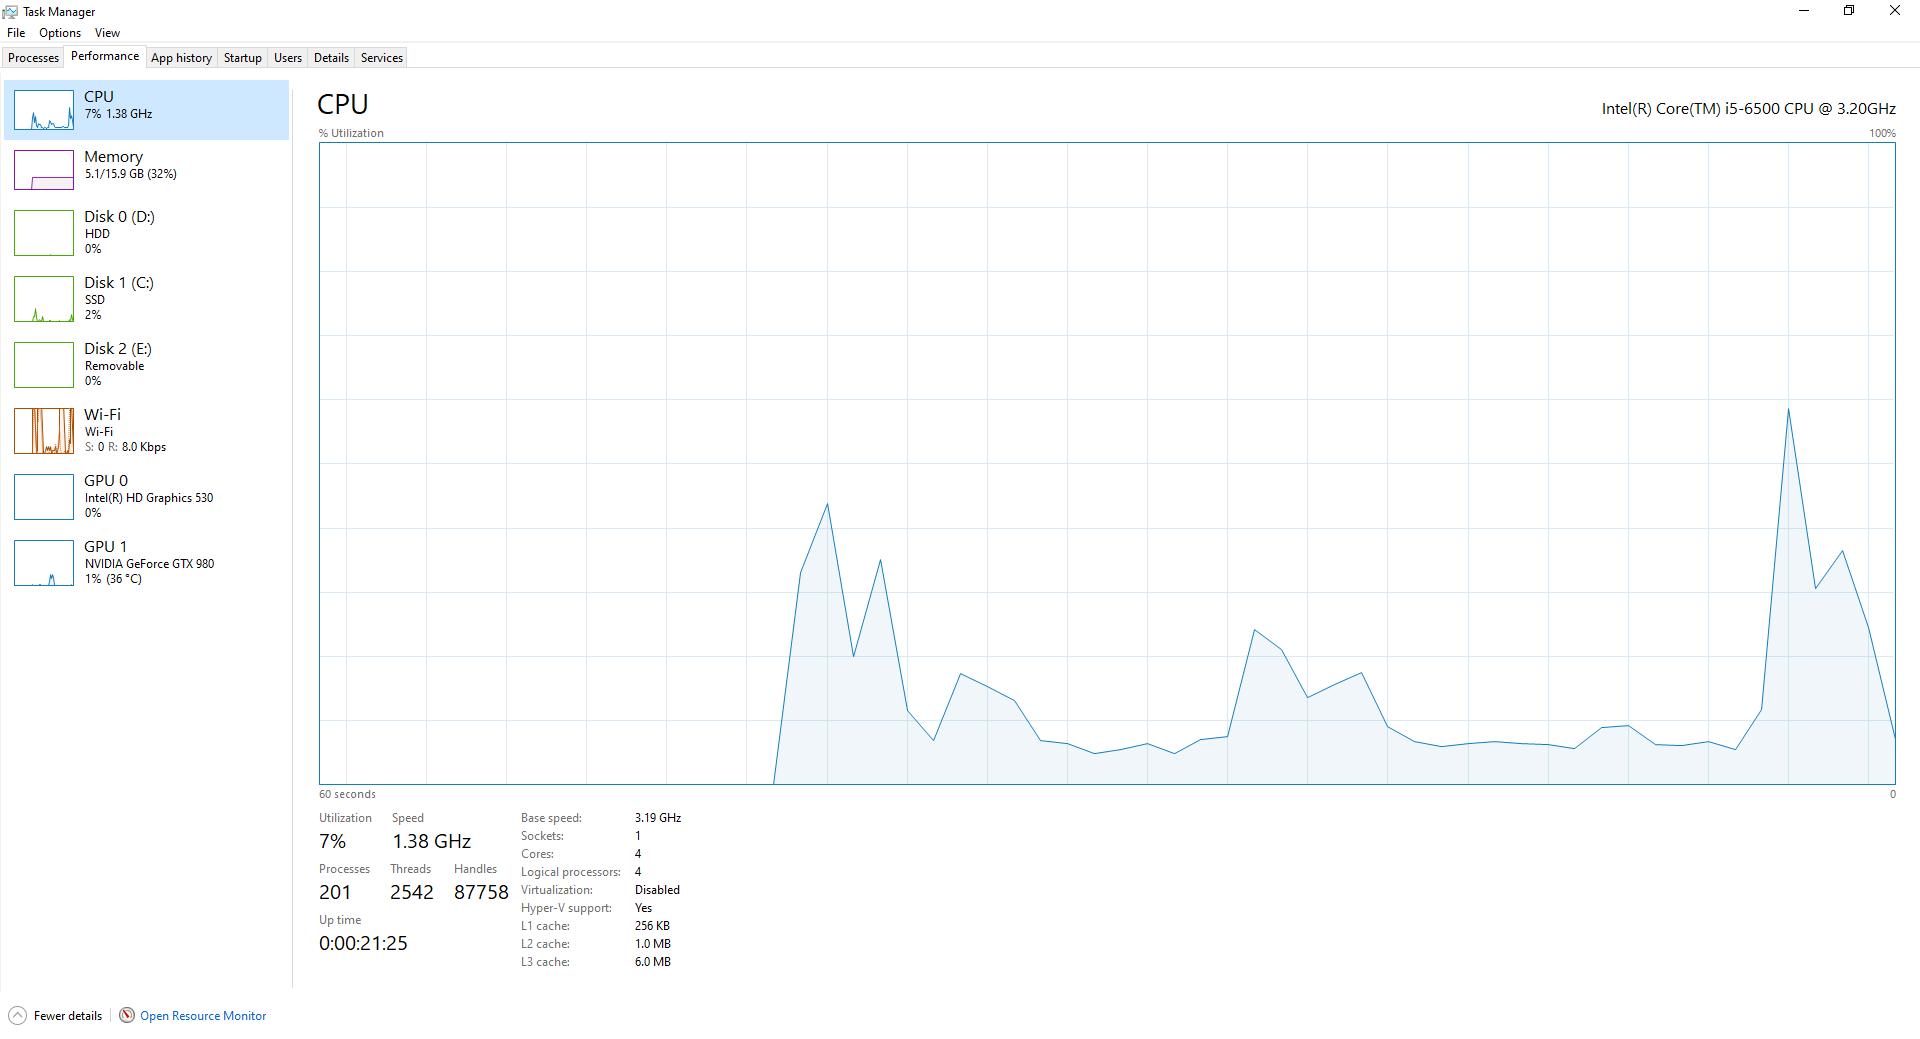Open the File menu
Viewport: 1920px width, 1039px height.
(x=16, y=33)
